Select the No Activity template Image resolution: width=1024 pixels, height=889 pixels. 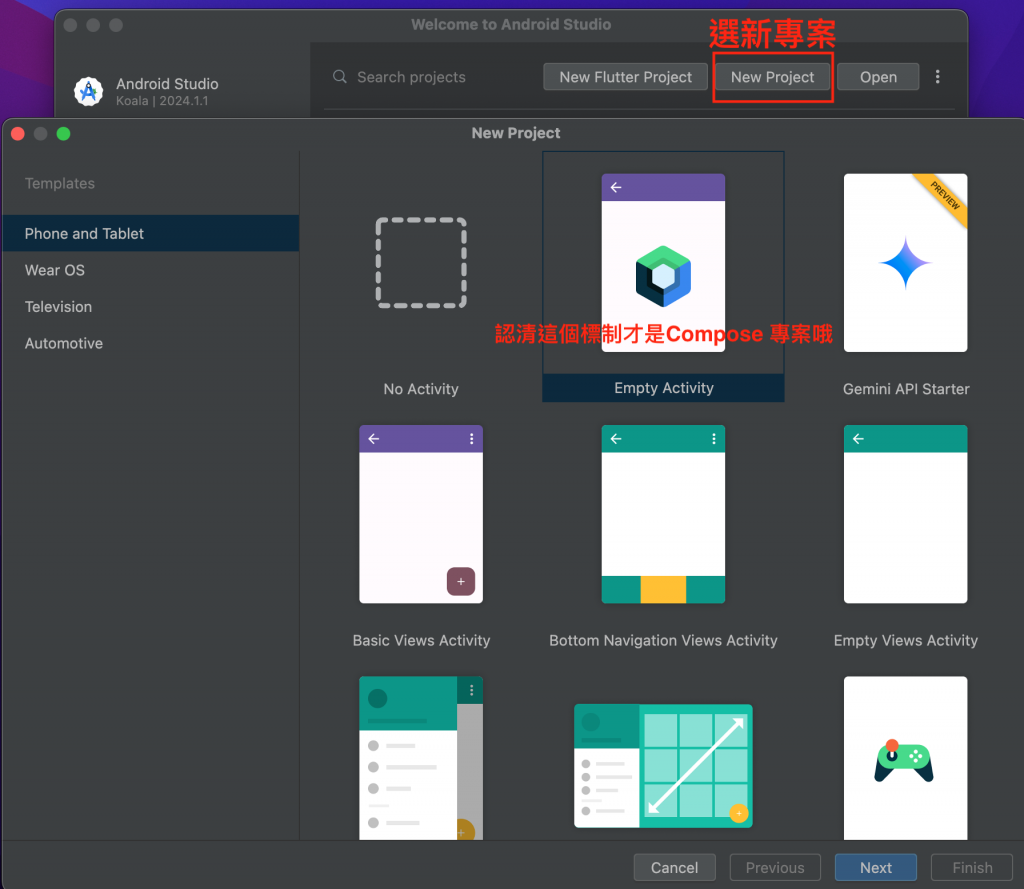[421, 277]
